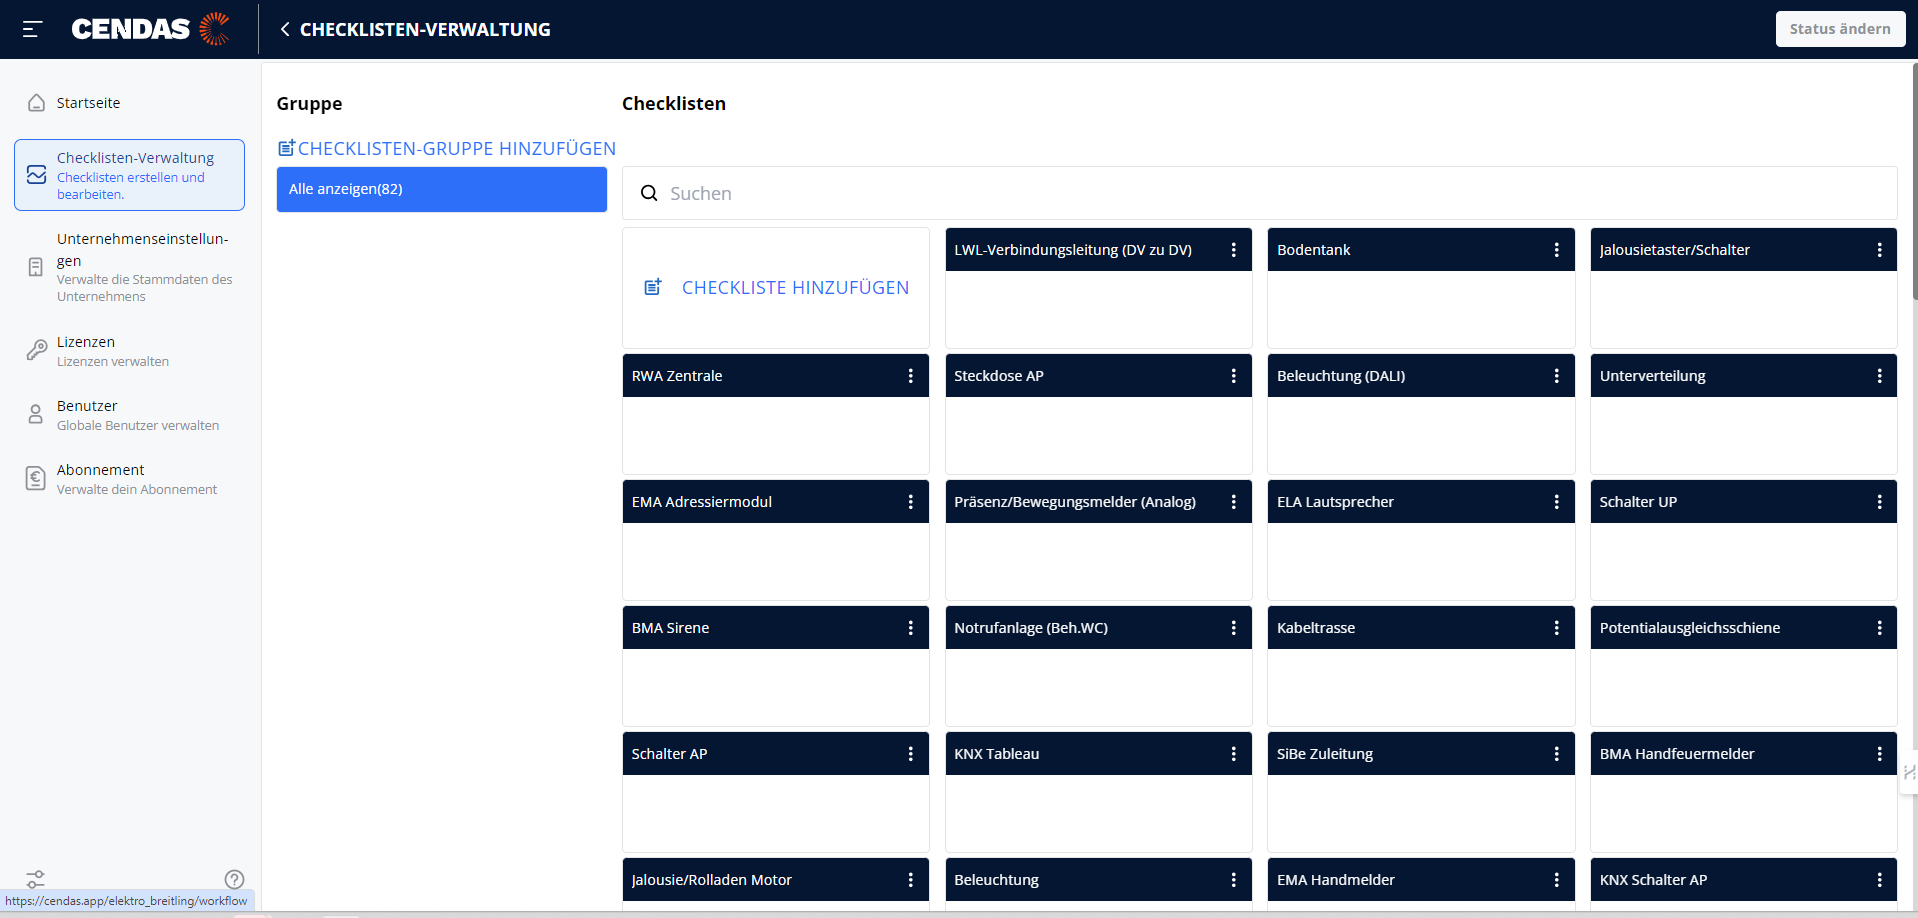The width and height of the screenshot is (1918, 918).
Task: Open options menu for Bodentank
Action: [1557, 250]
